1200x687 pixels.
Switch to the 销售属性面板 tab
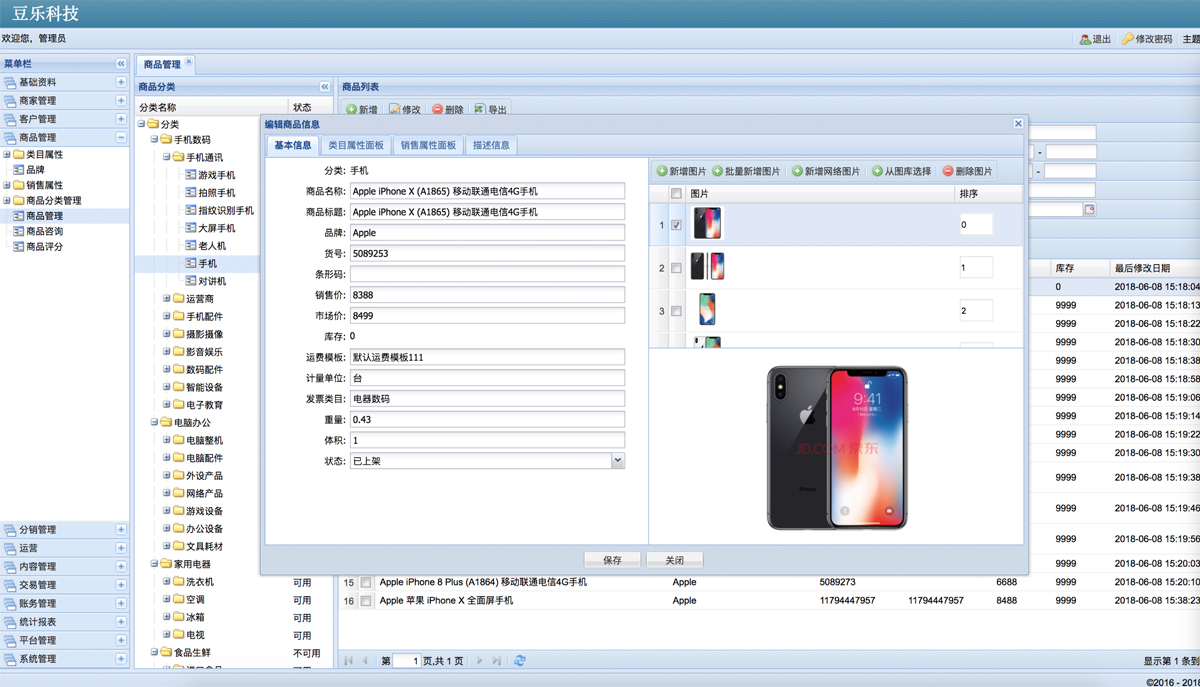[x=428, y=145]
